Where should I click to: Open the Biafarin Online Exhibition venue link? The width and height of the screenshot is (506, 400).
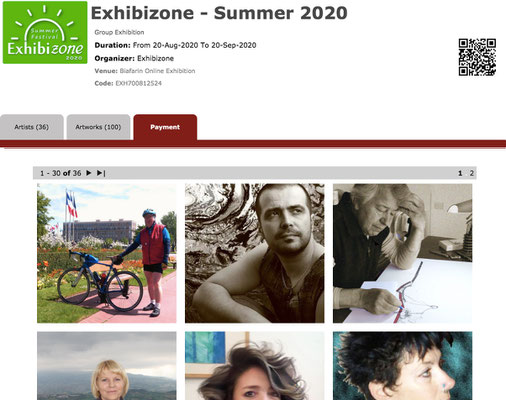[157, 71]
